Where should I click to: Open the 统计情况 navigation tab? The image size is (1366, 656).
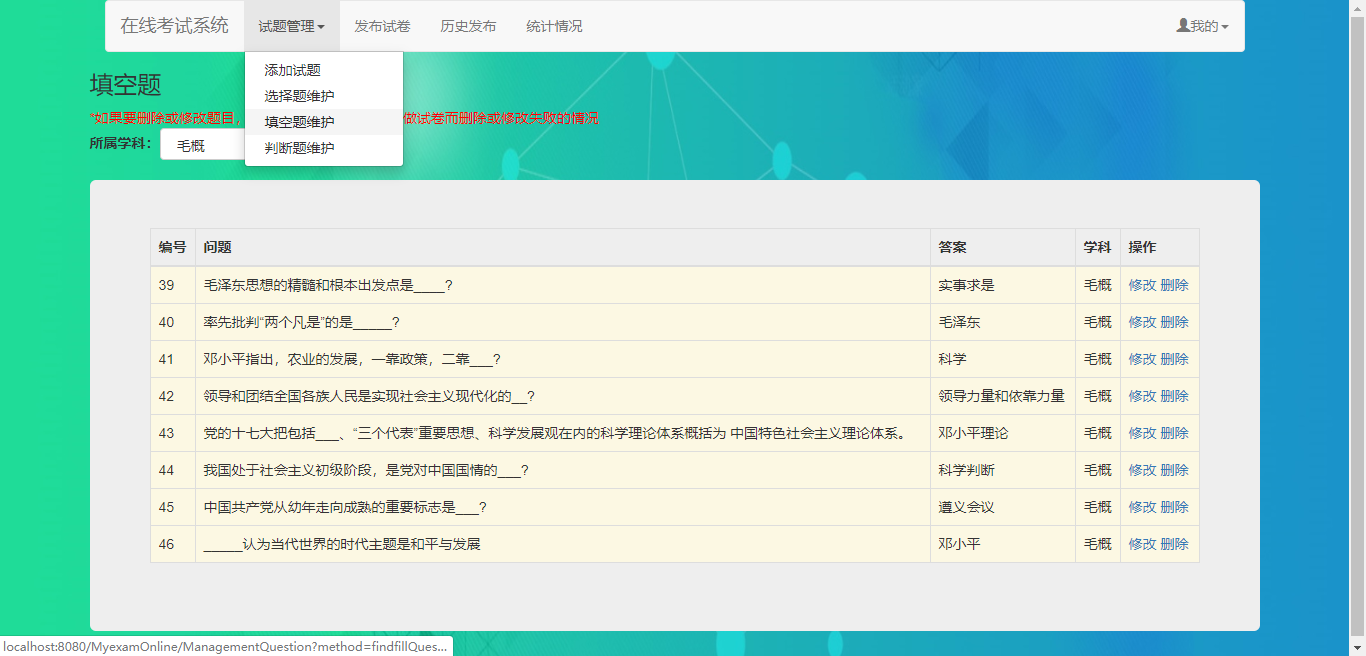click(x=554, y=26)
